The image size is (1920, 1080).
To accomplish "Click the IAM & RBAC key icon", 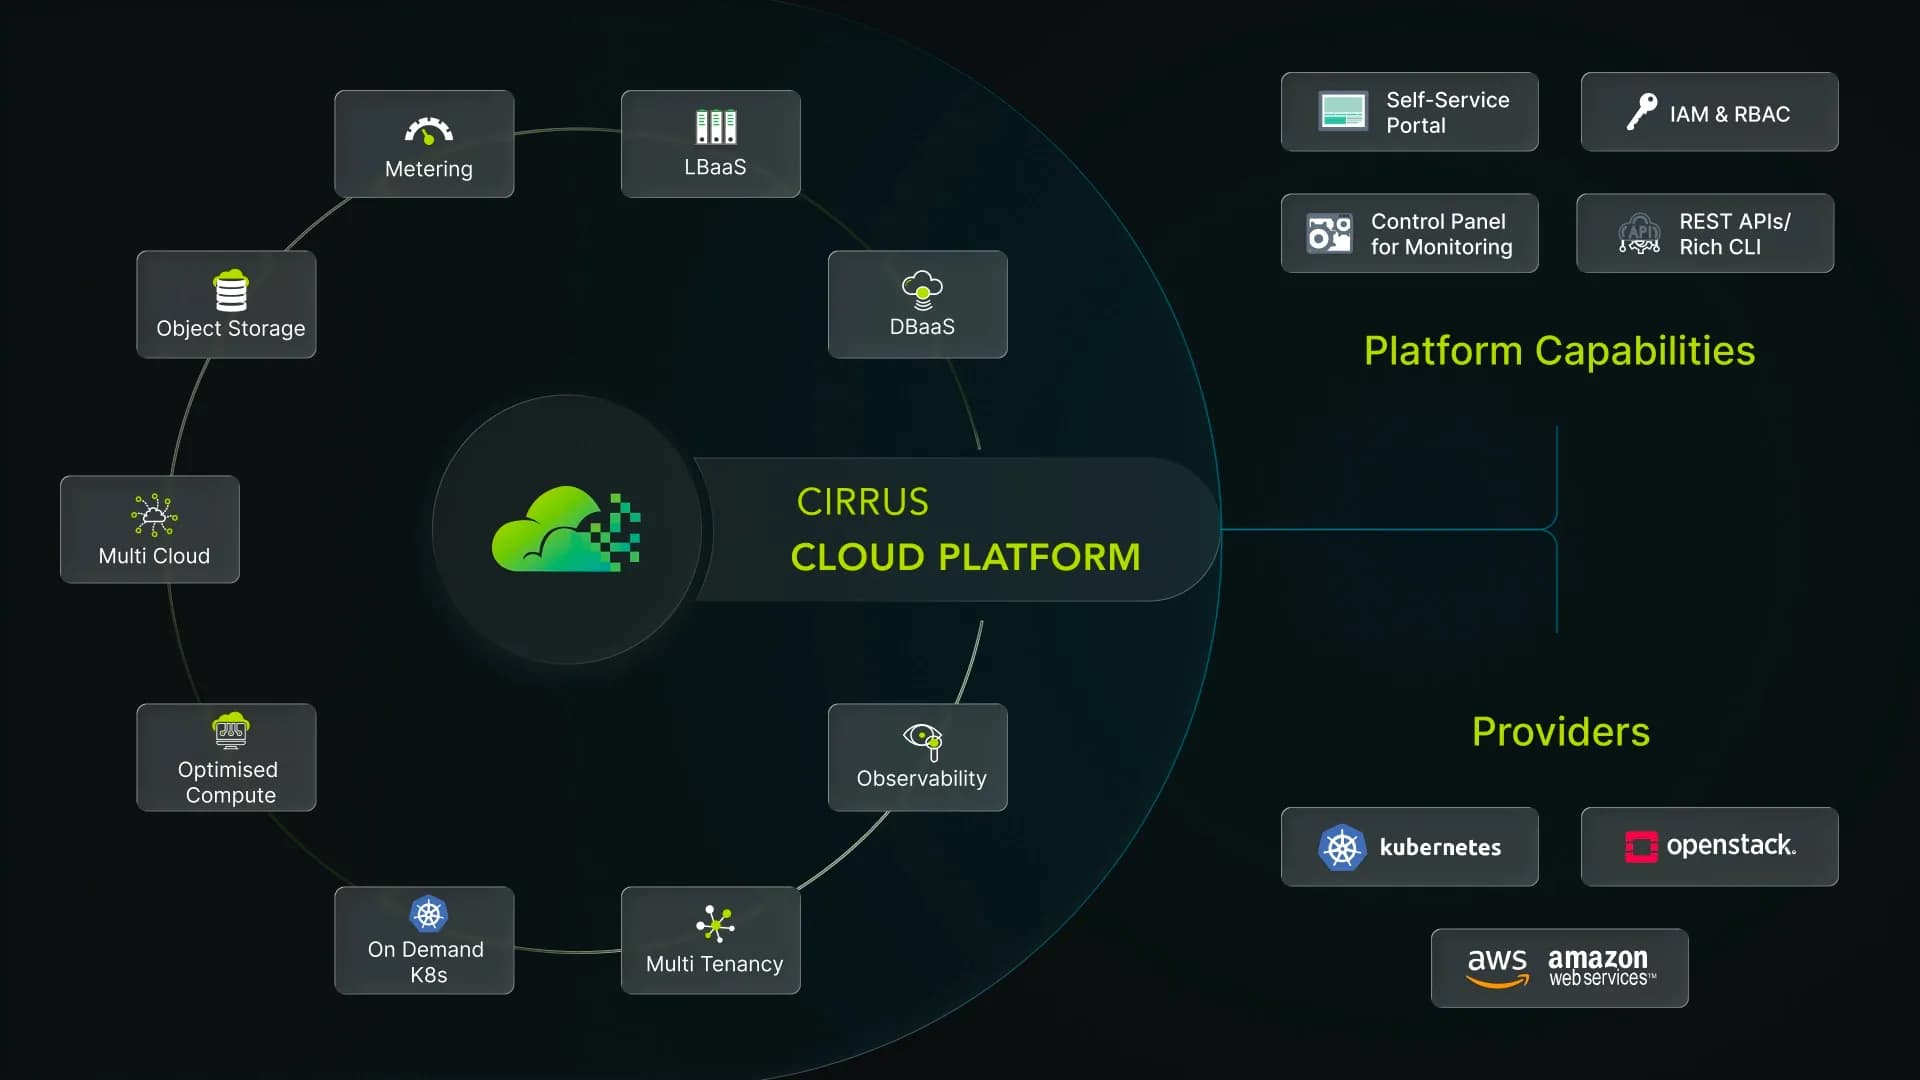I will click(1641, 112).
